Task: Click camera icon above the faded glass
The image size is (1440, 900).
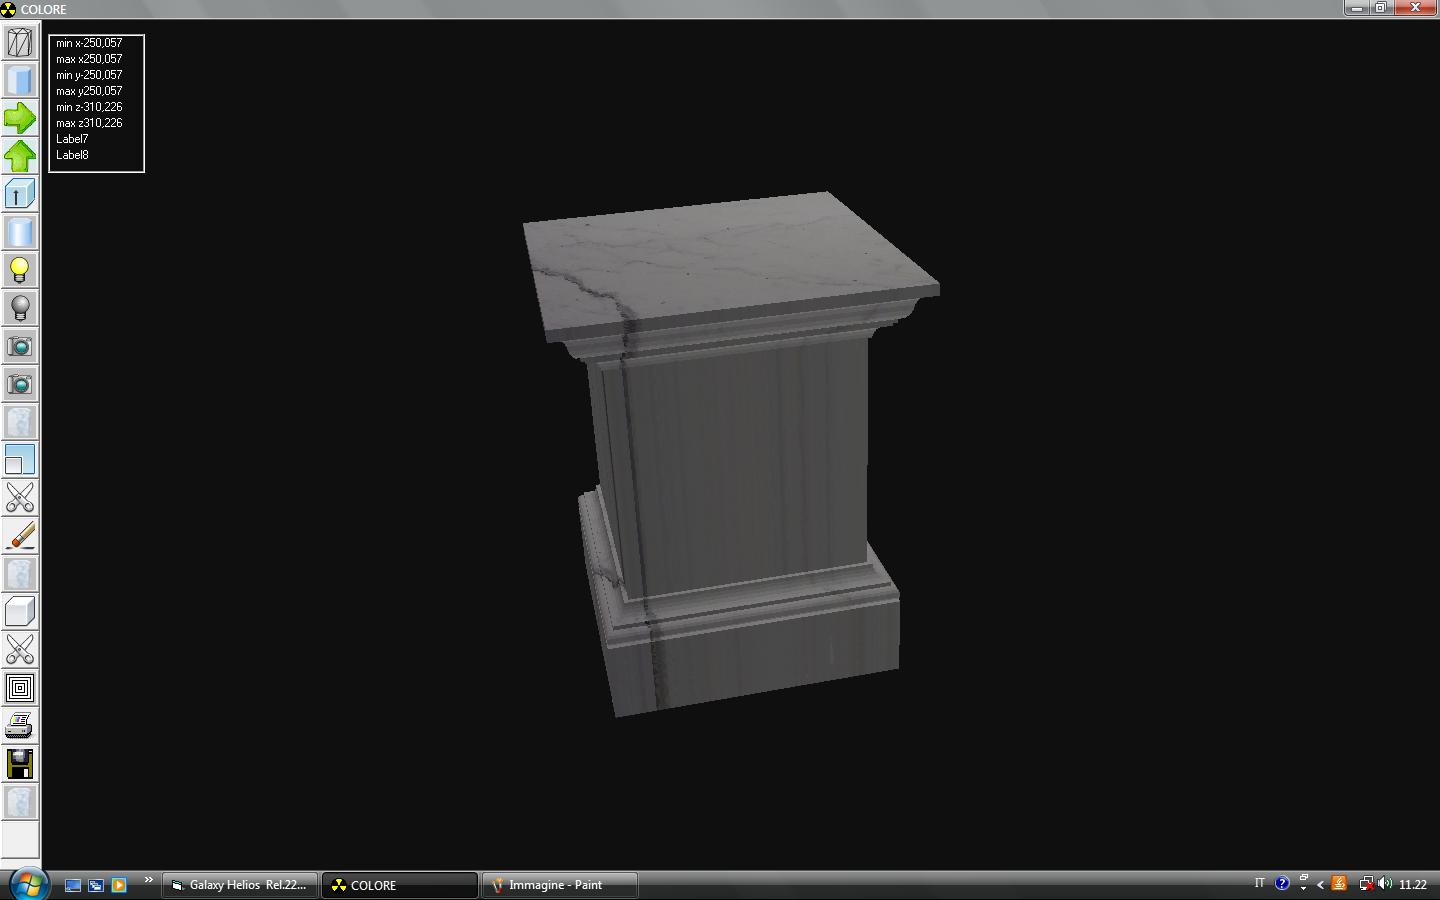Action: (x=20, y=384)
